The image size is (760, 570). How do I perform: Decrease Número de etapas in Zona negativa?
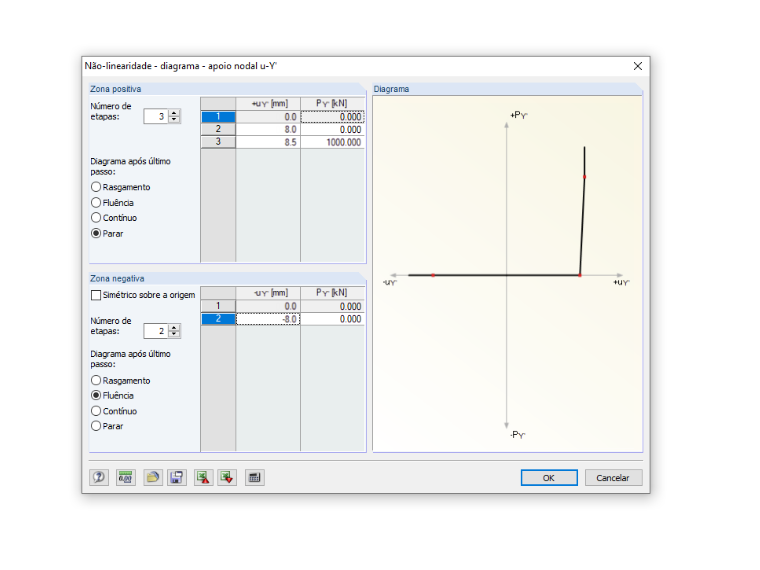click(x=174, y=334)
